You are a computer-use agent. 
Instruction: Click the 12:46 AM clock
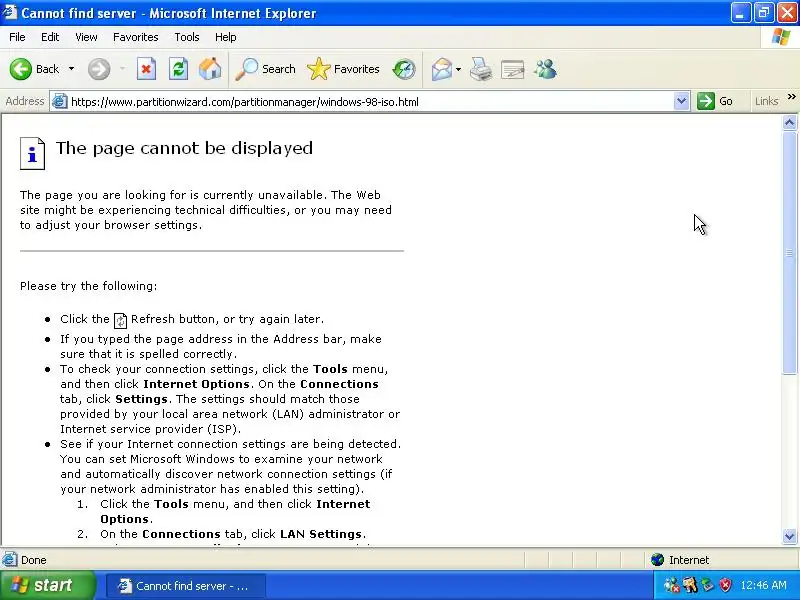763,585
